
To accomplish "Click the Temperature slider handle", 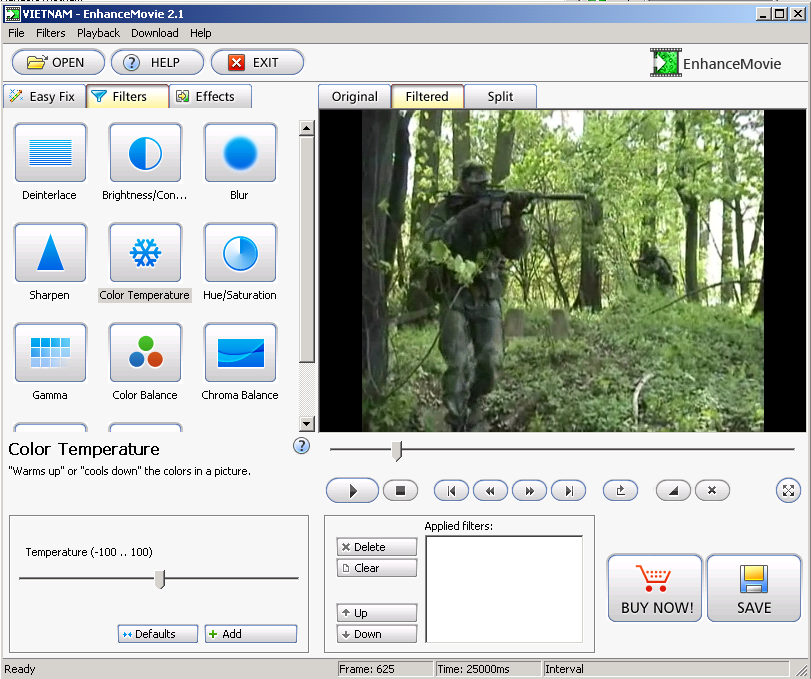I will click(160, 578).
